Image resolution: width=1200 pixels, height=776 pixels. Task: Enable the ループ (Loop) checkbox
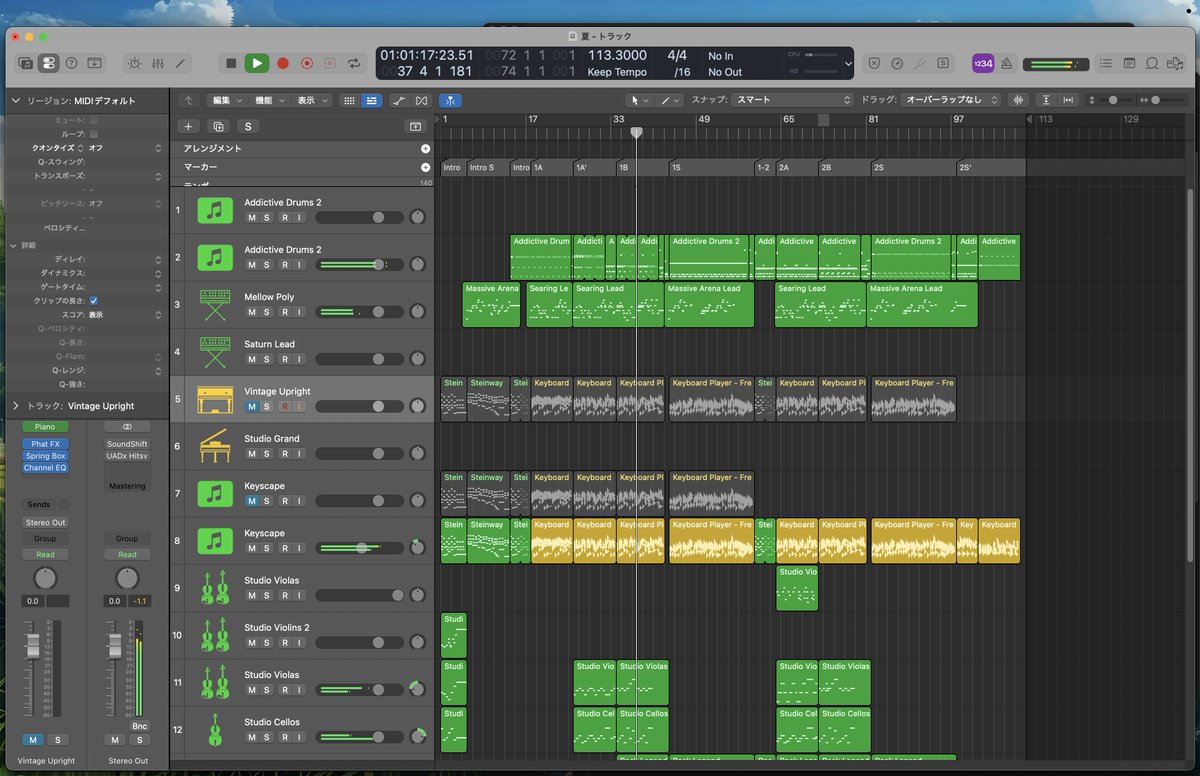click(x=94, y=133)
